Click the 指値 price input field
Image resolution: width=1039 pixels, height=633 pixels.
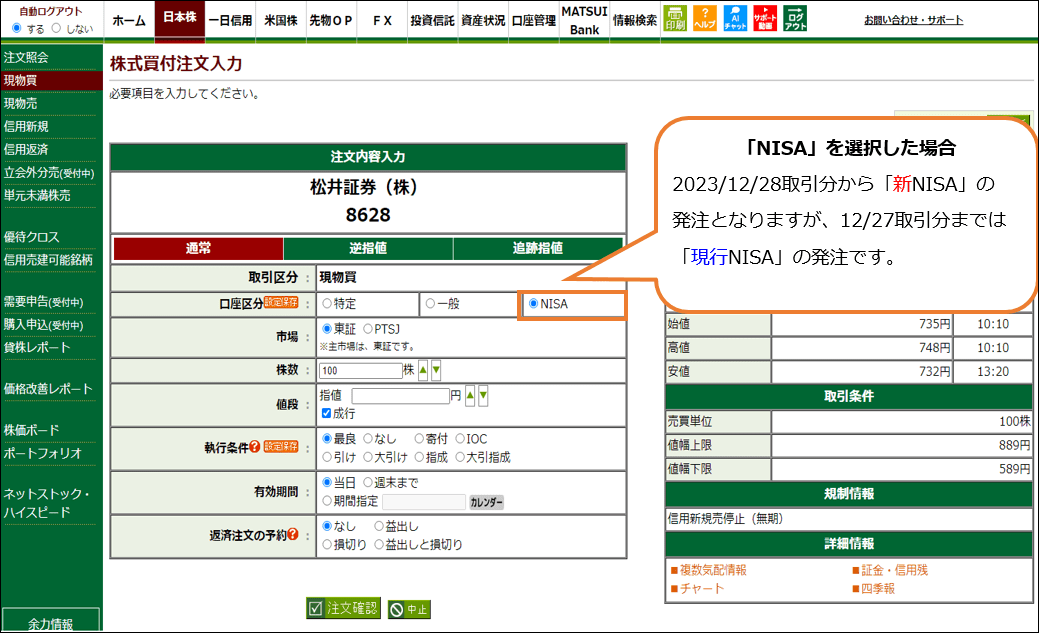point(400,396)
